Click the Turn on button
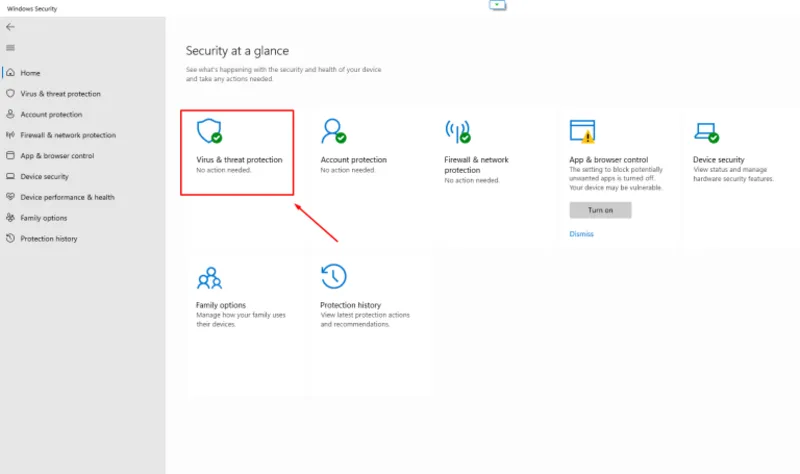This screenshot has height=474, width=800. (x=600, y=210)
